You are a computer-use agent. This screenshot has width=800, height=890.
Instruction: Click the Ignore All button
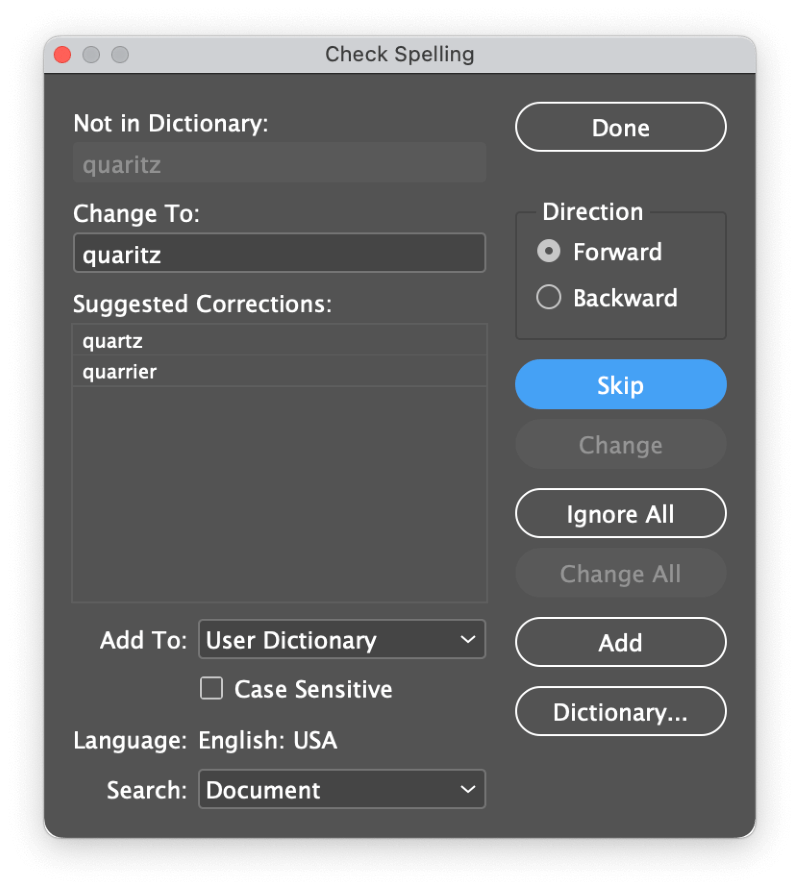click(x=621, y=514)
